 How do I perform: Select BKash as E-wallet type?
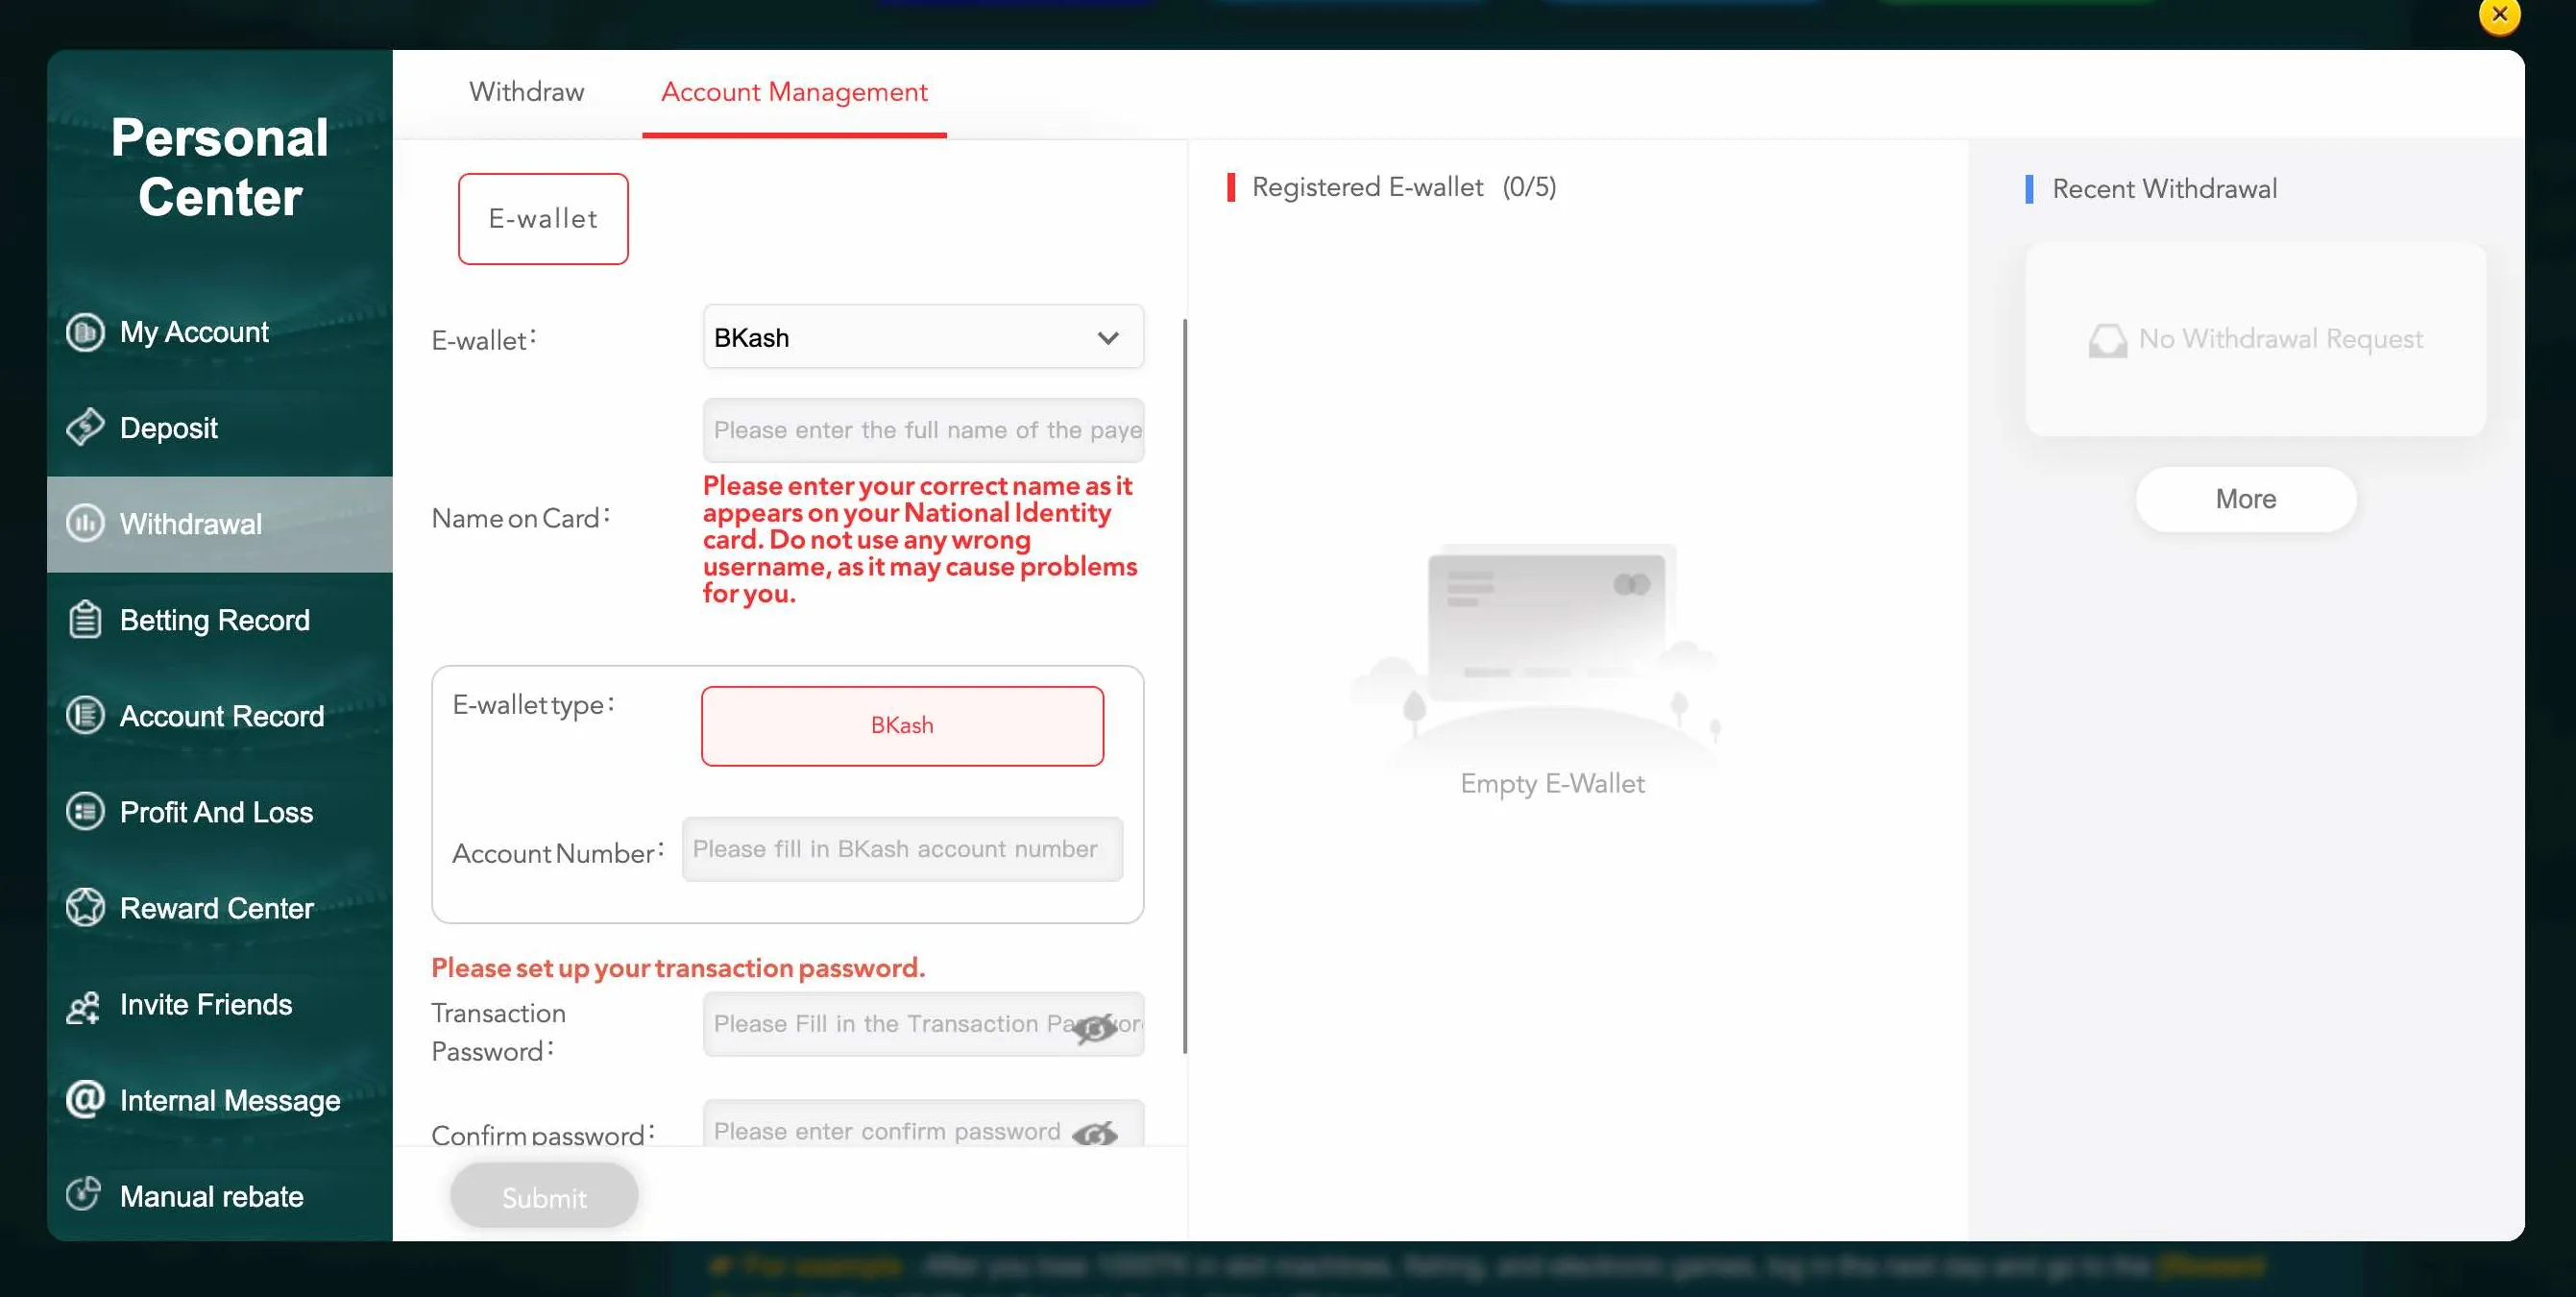[x=902, y=726]
